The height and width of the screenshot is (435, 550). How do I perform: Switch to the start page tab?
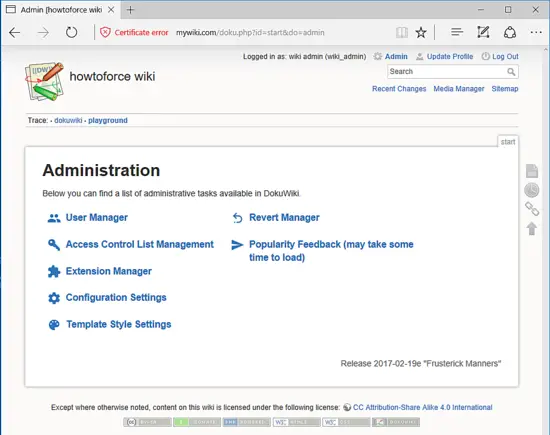508,142
